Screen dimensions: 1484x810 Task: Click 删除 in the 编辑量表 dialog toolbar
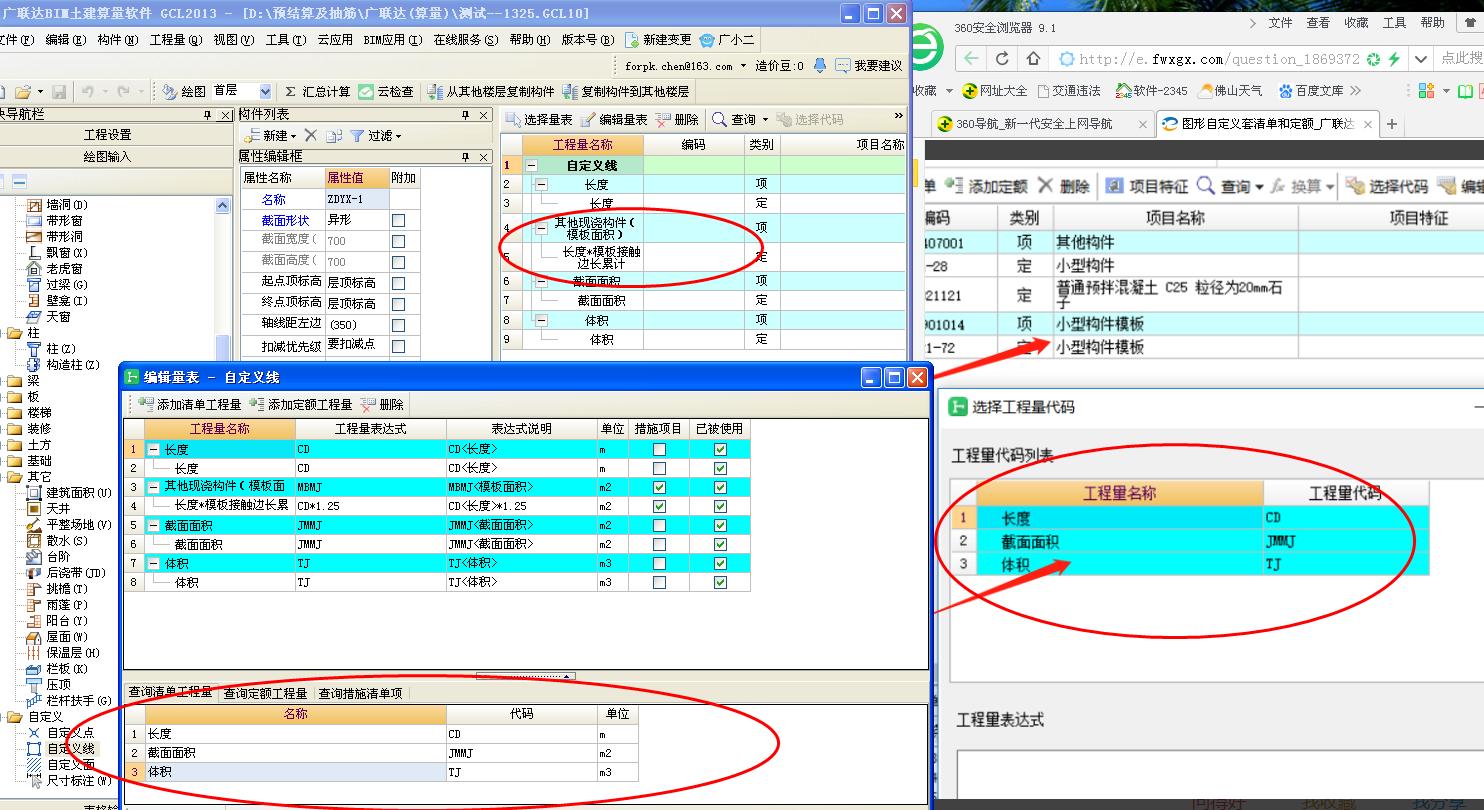(382, 404)
